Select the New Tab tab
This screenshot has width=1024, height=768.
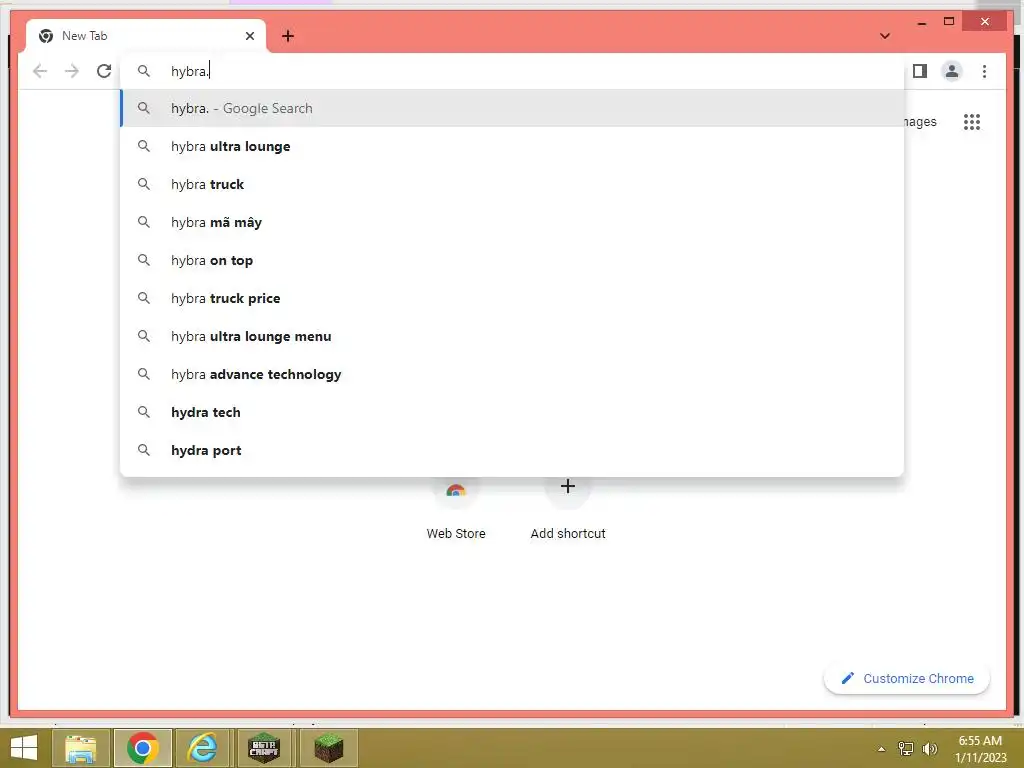pyautogui.click(x=146, y=36)
